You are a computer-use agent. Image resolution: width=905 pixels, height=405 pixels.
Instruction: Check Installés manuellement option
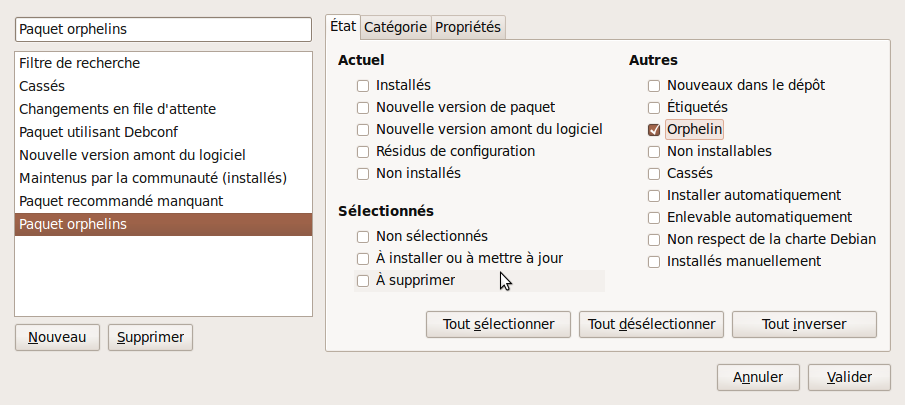point(654,262)
